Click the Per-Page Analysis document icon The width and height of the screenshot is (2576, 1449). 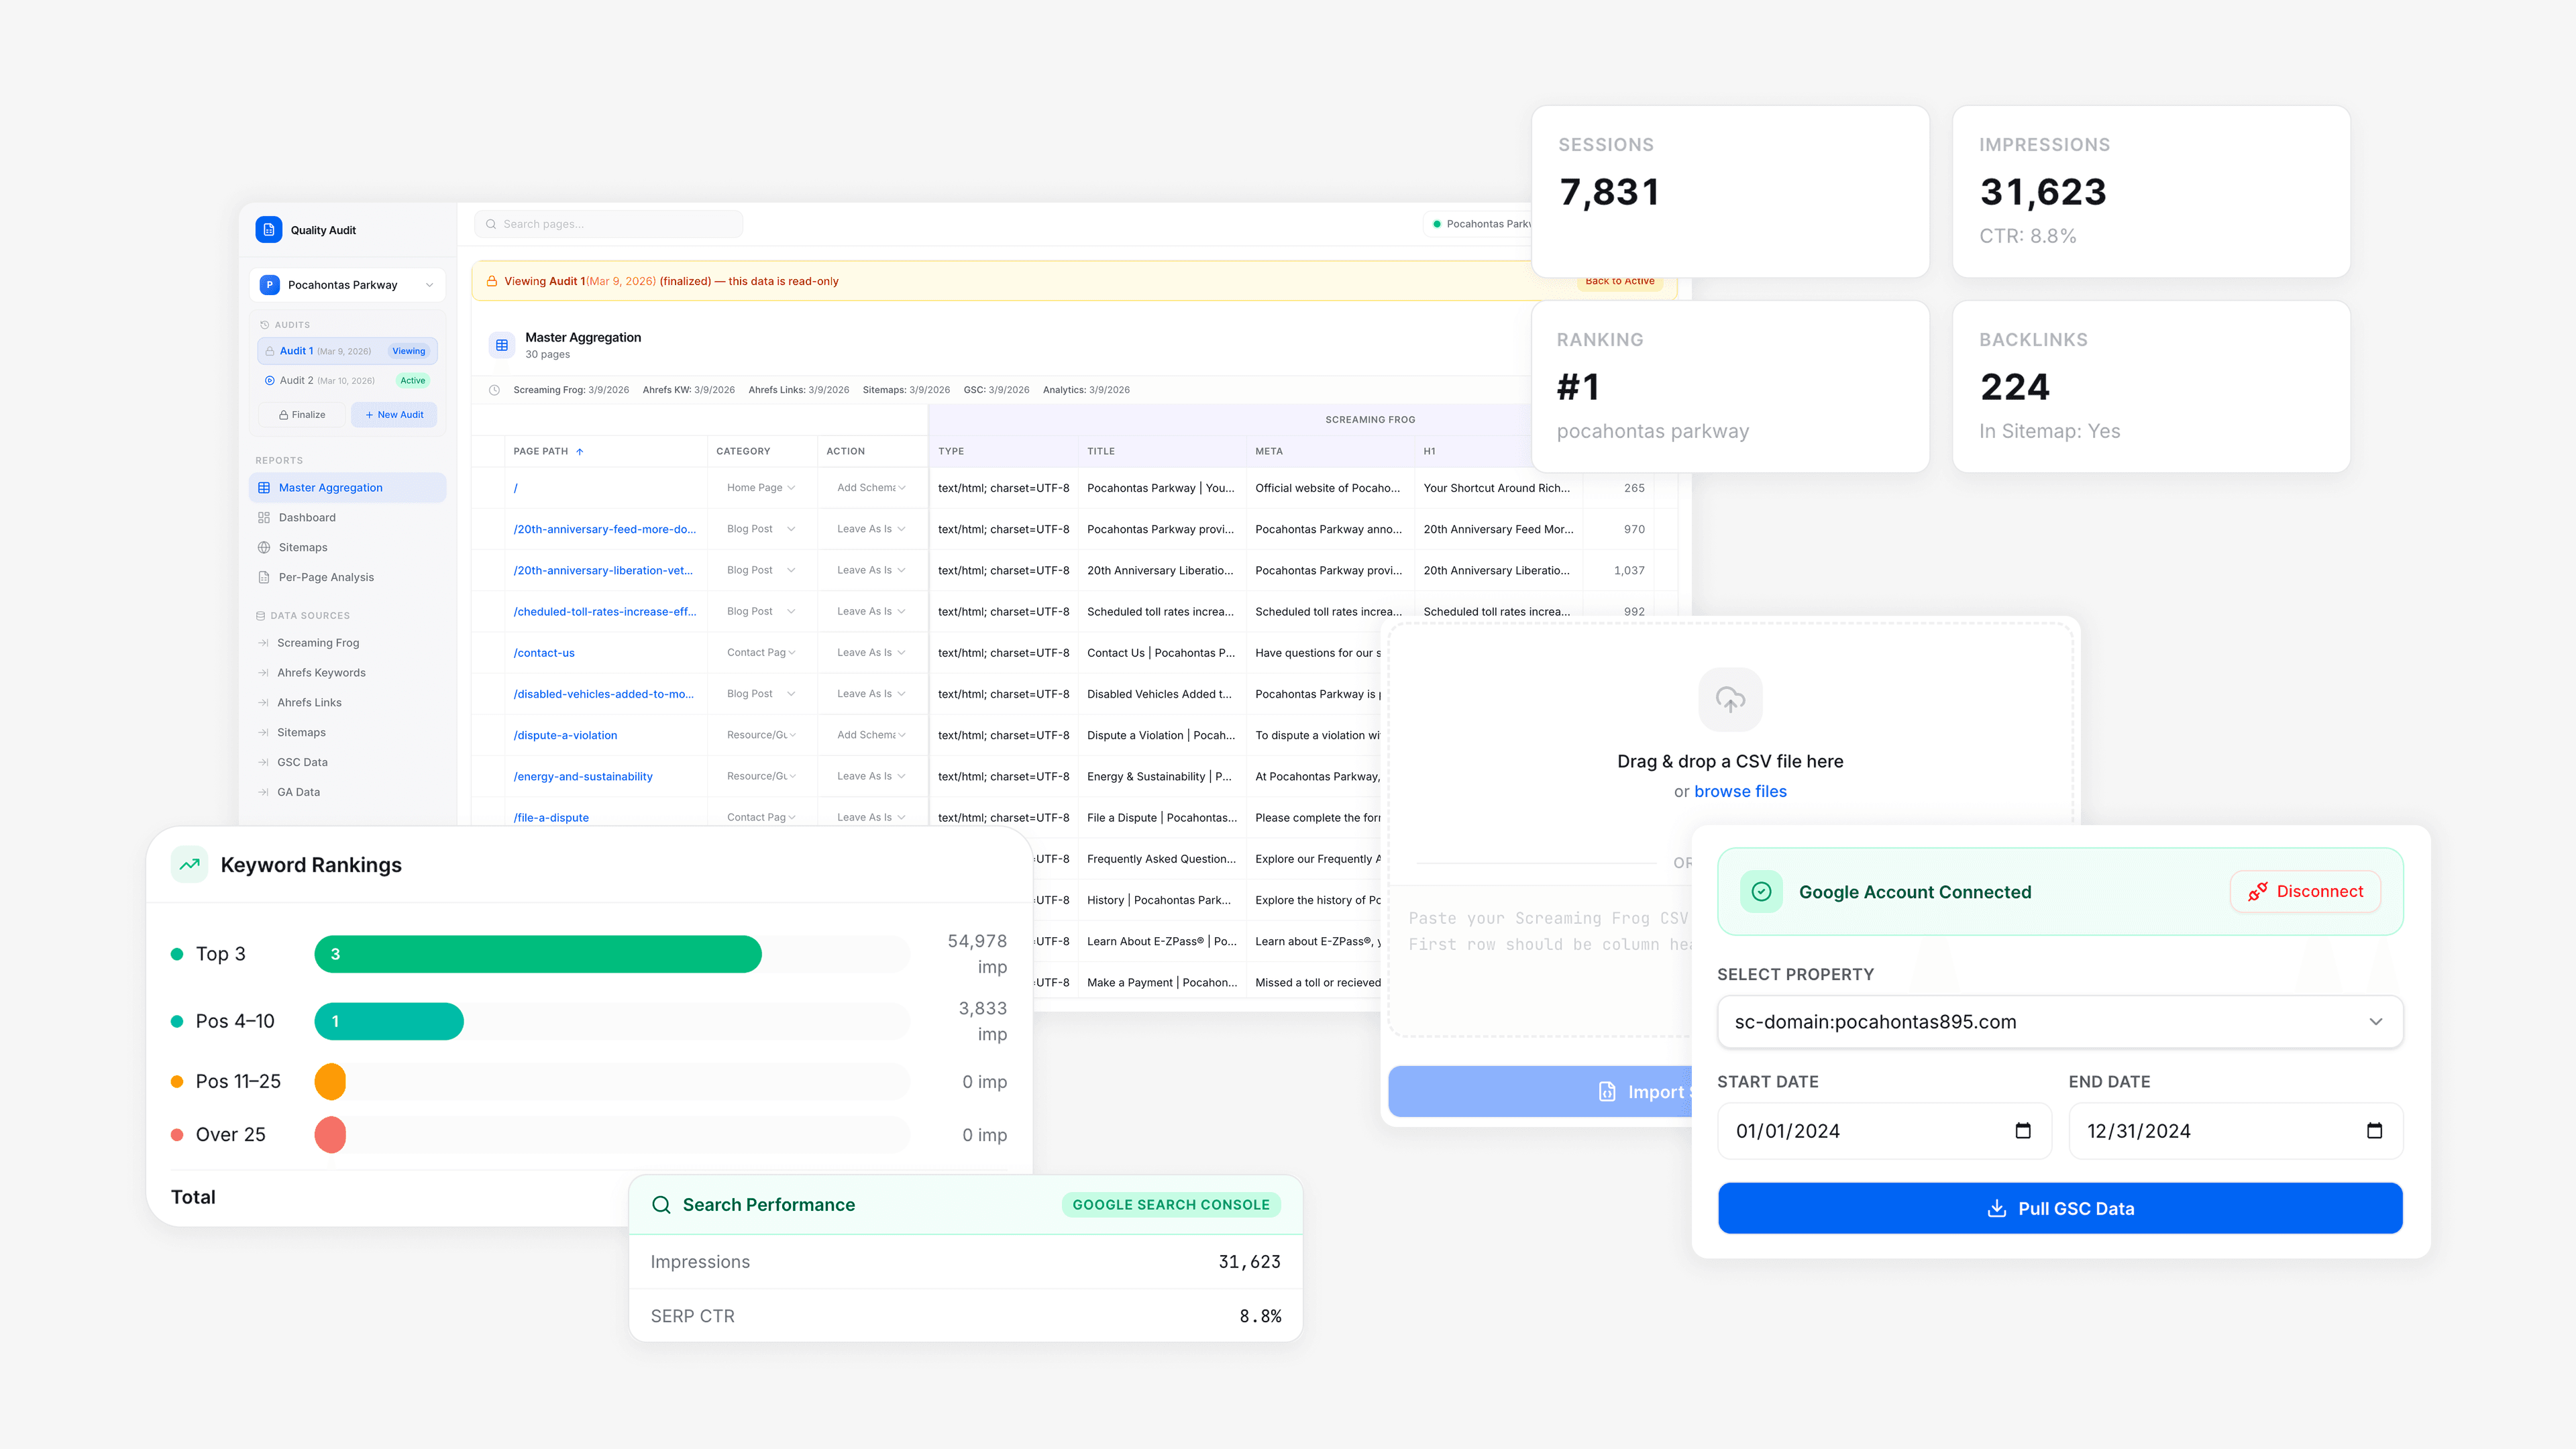tap(264, 577)
